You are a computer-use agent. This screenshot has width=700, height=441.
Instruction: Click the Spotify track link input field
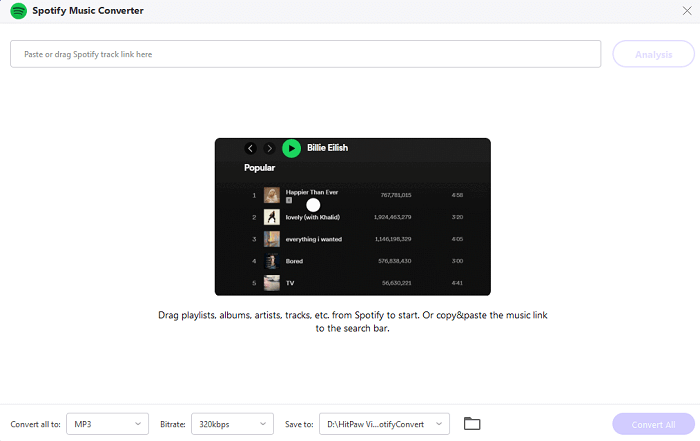pos(305,54)
